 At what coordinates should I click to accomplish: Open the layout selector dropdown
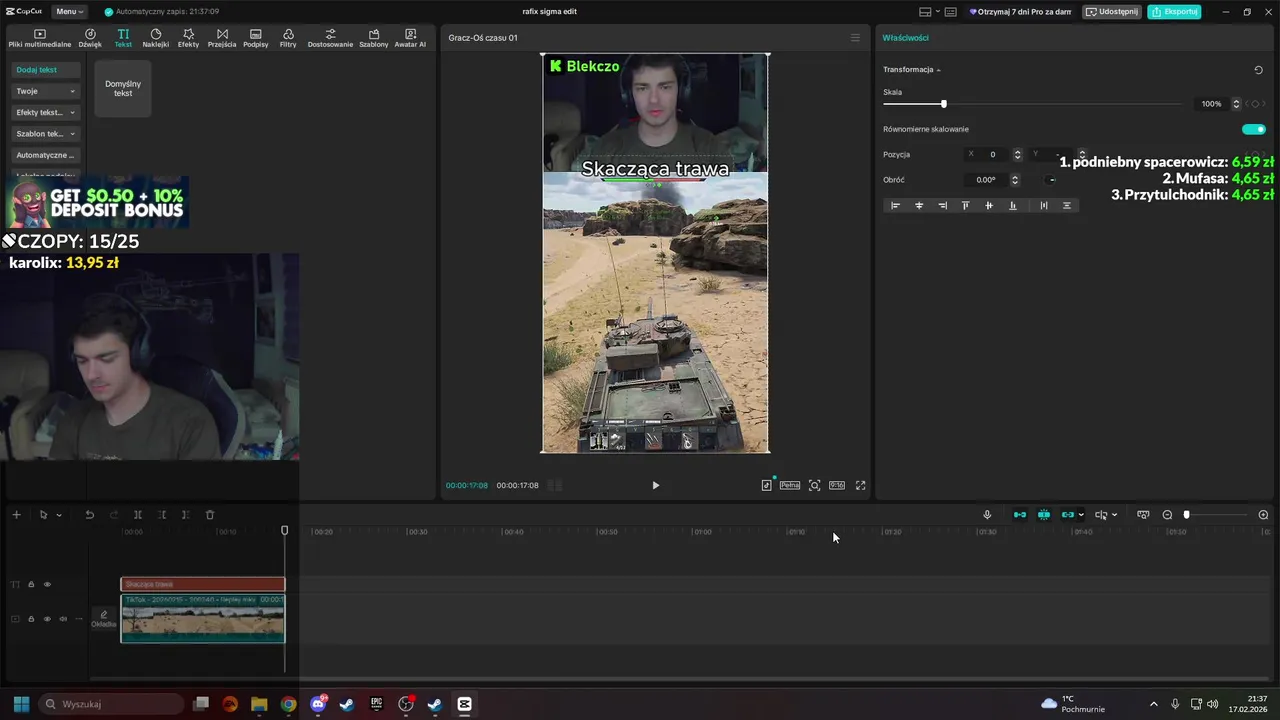[x=929, y=11]
